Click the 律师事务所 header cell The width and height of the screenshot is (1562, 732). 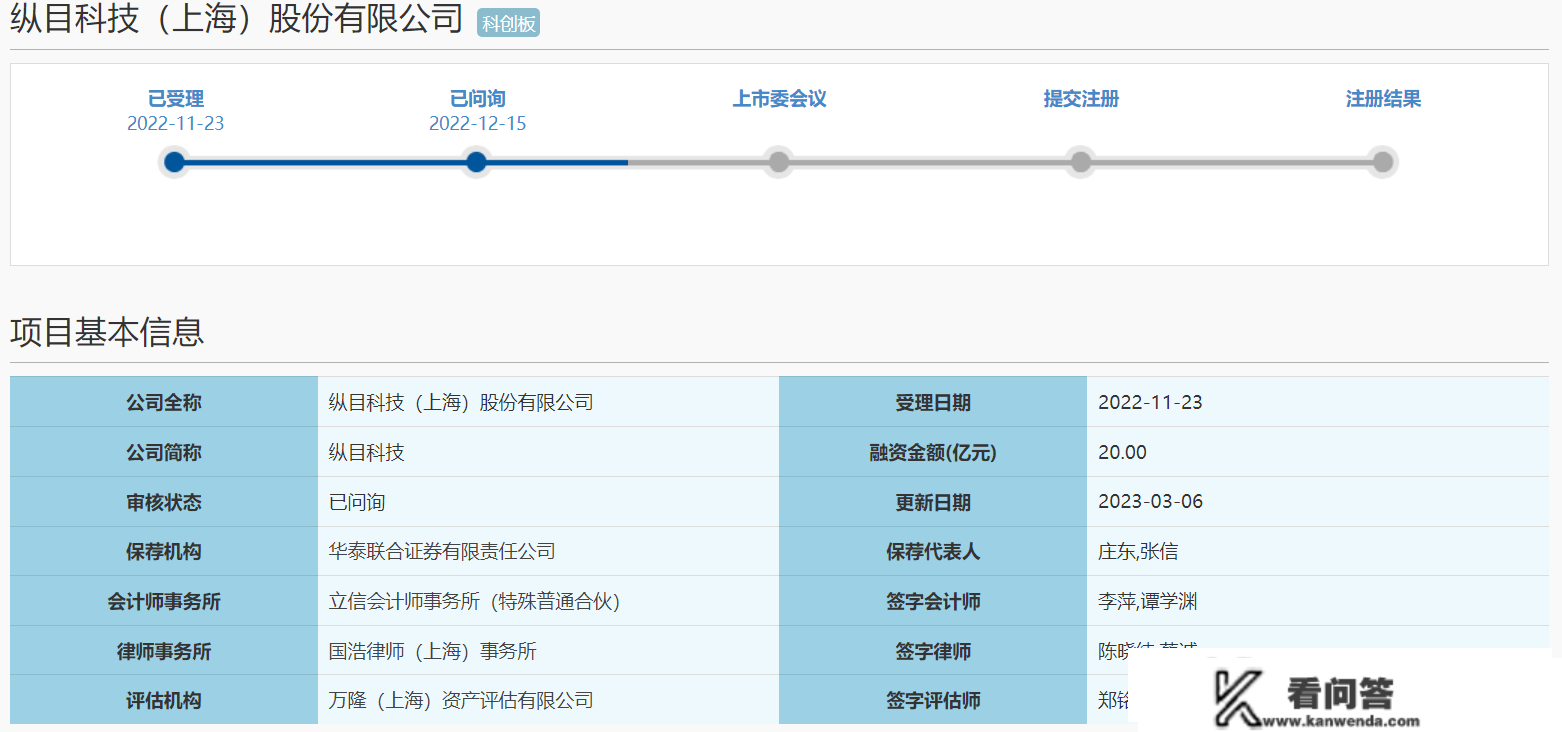(164, 651)
